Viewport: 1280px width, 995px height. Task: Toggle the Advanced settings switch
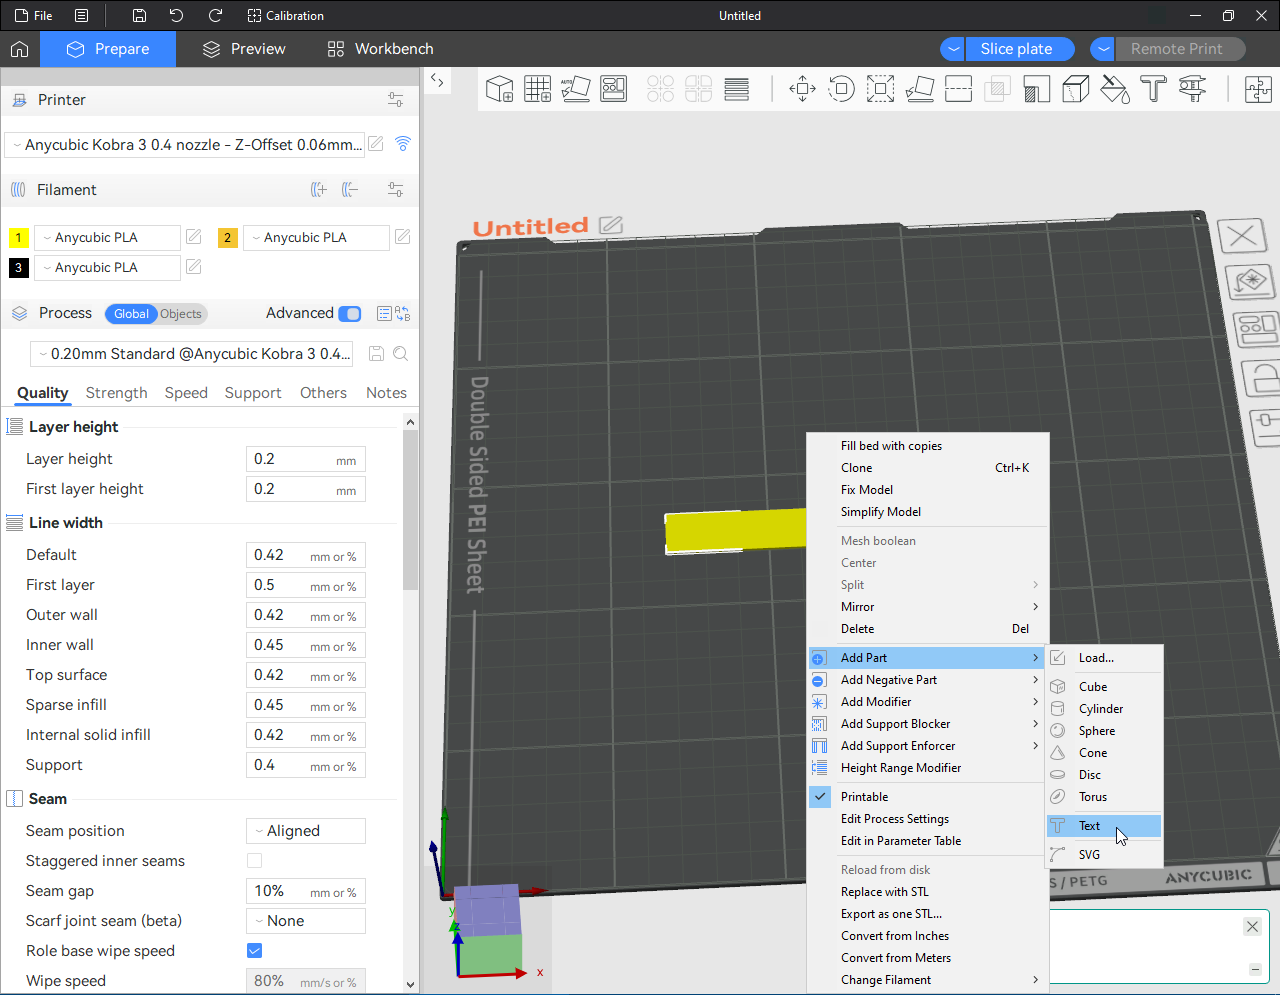tap(350, 314)
